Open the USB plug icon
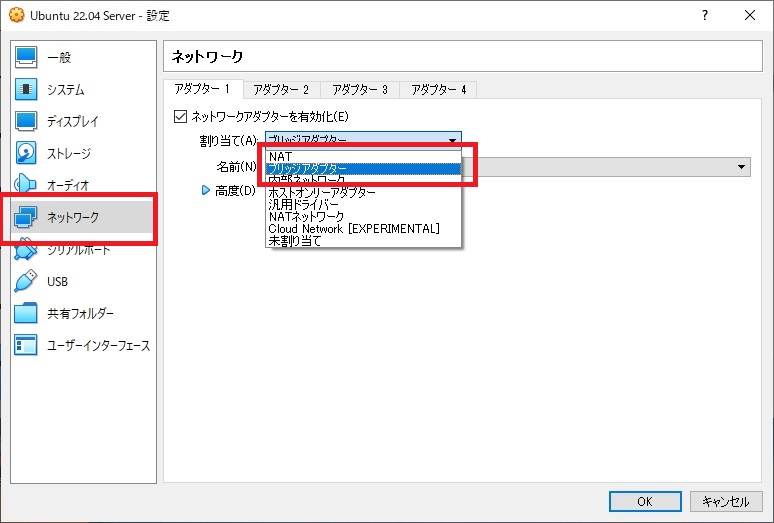The height and width of the screenshot is (523, 774). coord(26,281)
